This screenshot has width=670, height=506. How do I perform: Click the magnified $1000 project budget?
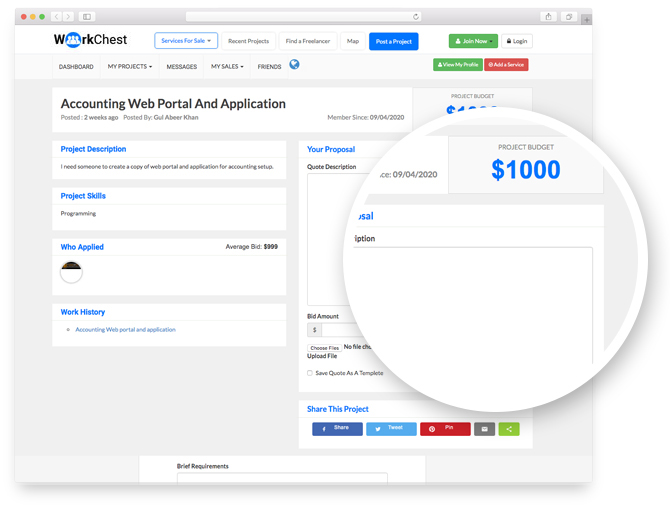coord(526,170)
